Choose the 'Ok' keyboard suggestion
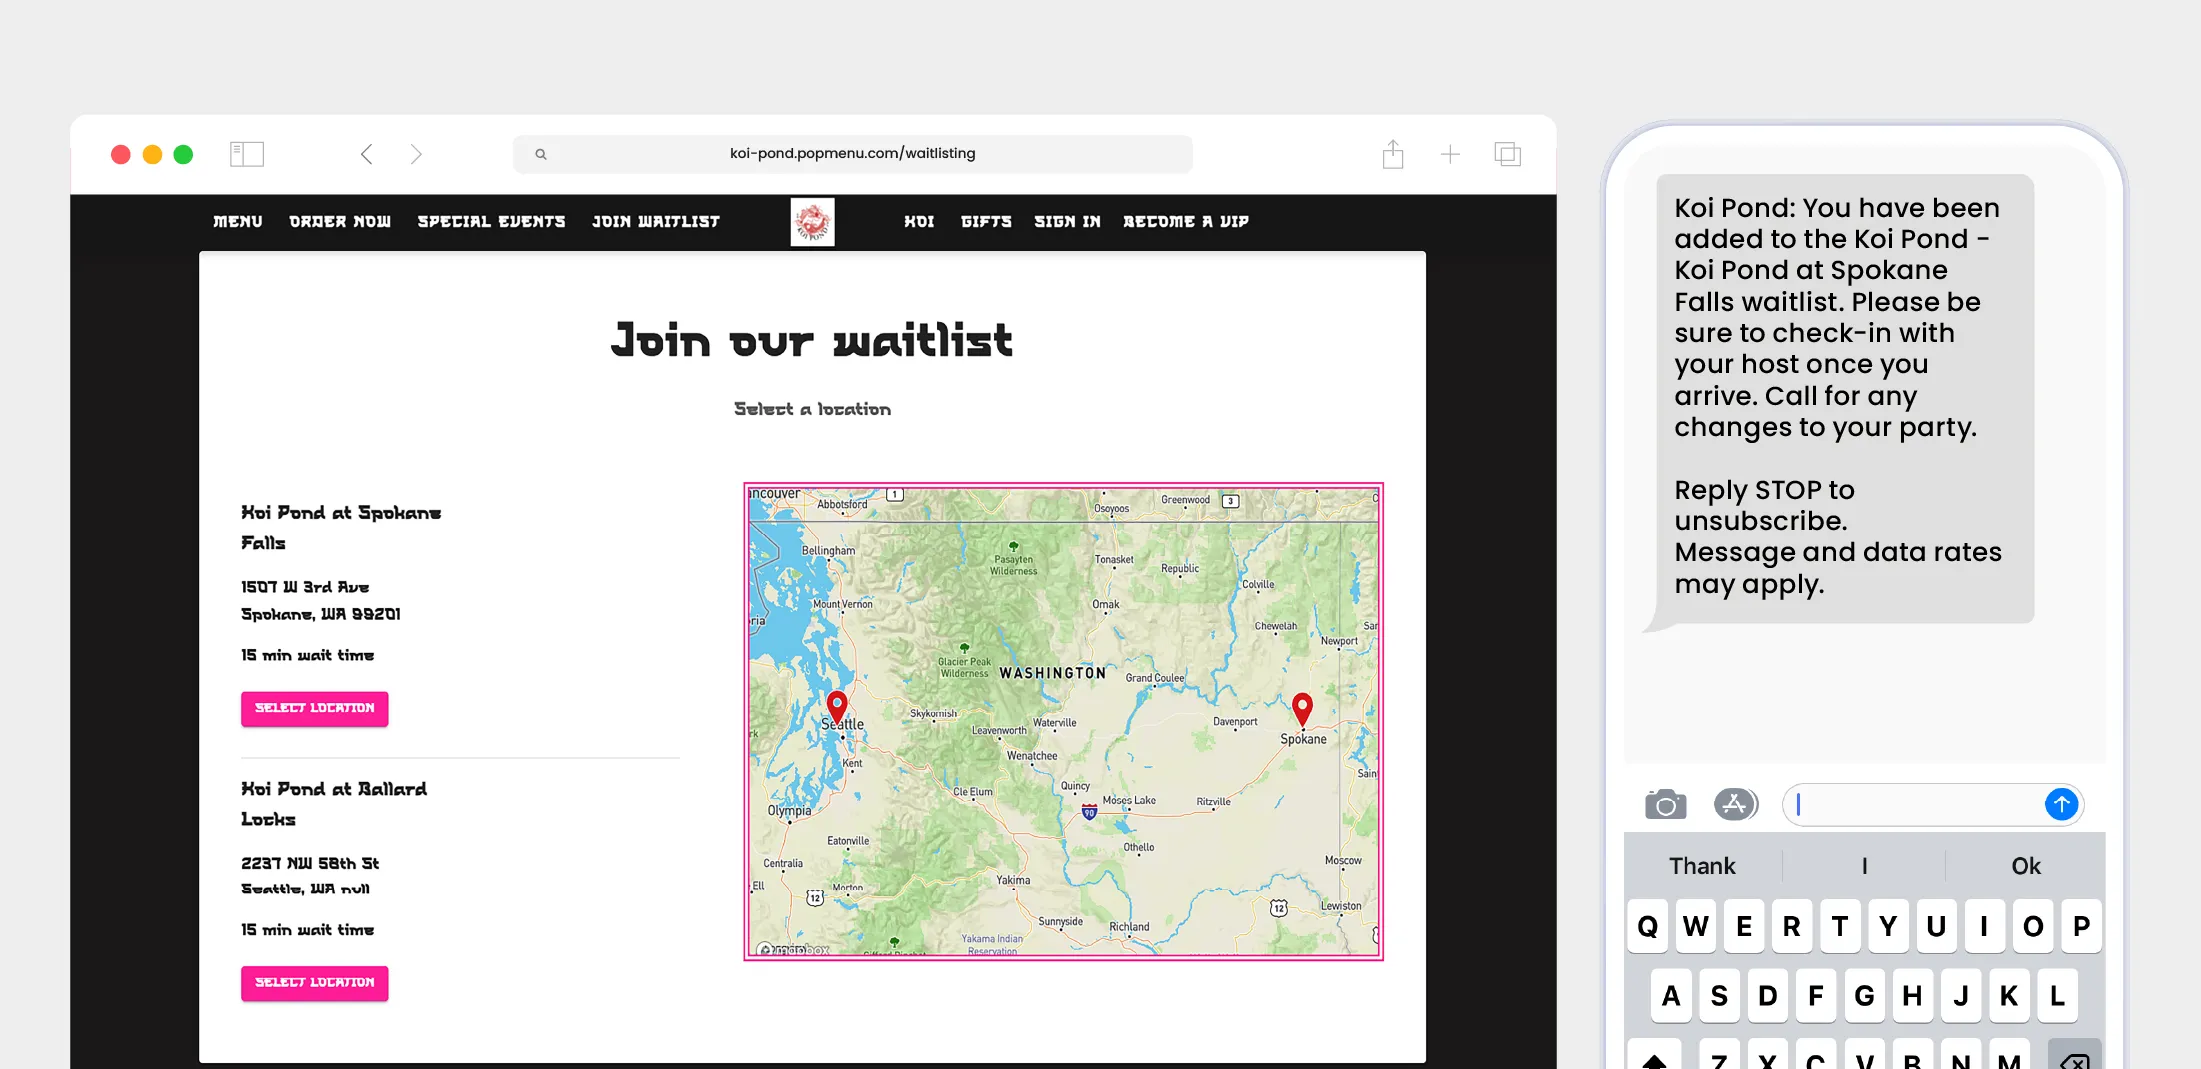This screenshot has width=2201, height=1069. tap(2026, 866)
